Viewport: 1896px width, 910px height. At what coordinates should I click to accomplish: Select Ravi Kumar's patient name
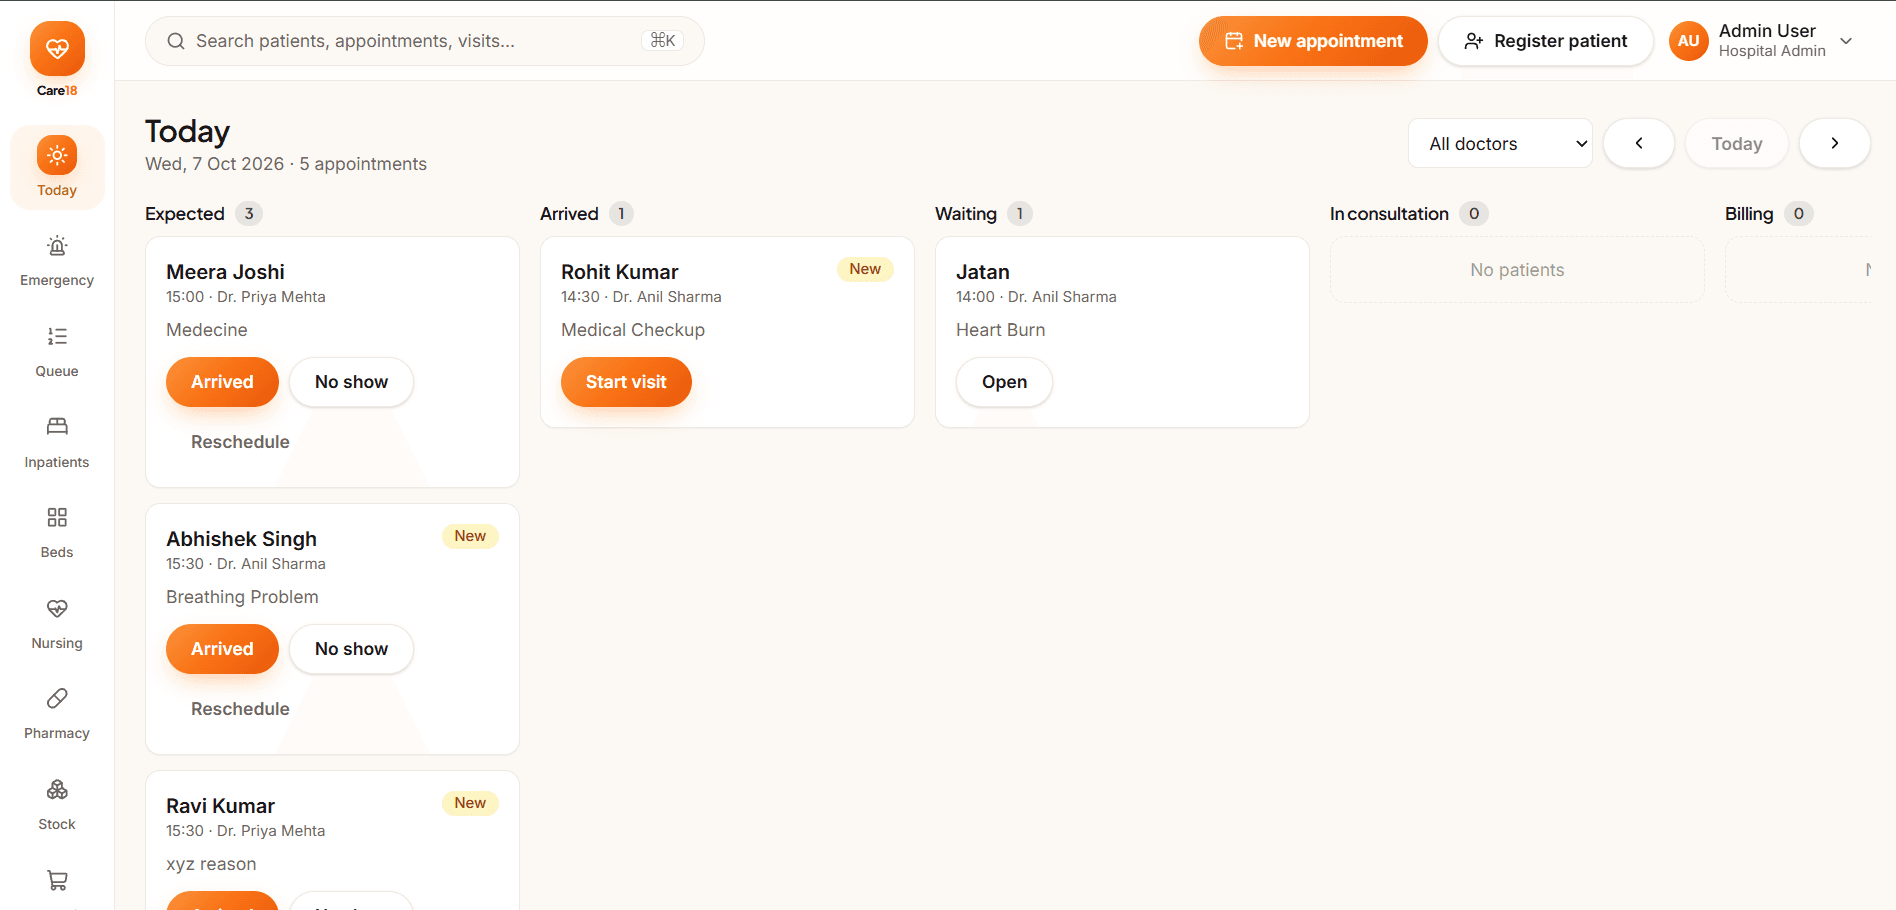(220, 806)
